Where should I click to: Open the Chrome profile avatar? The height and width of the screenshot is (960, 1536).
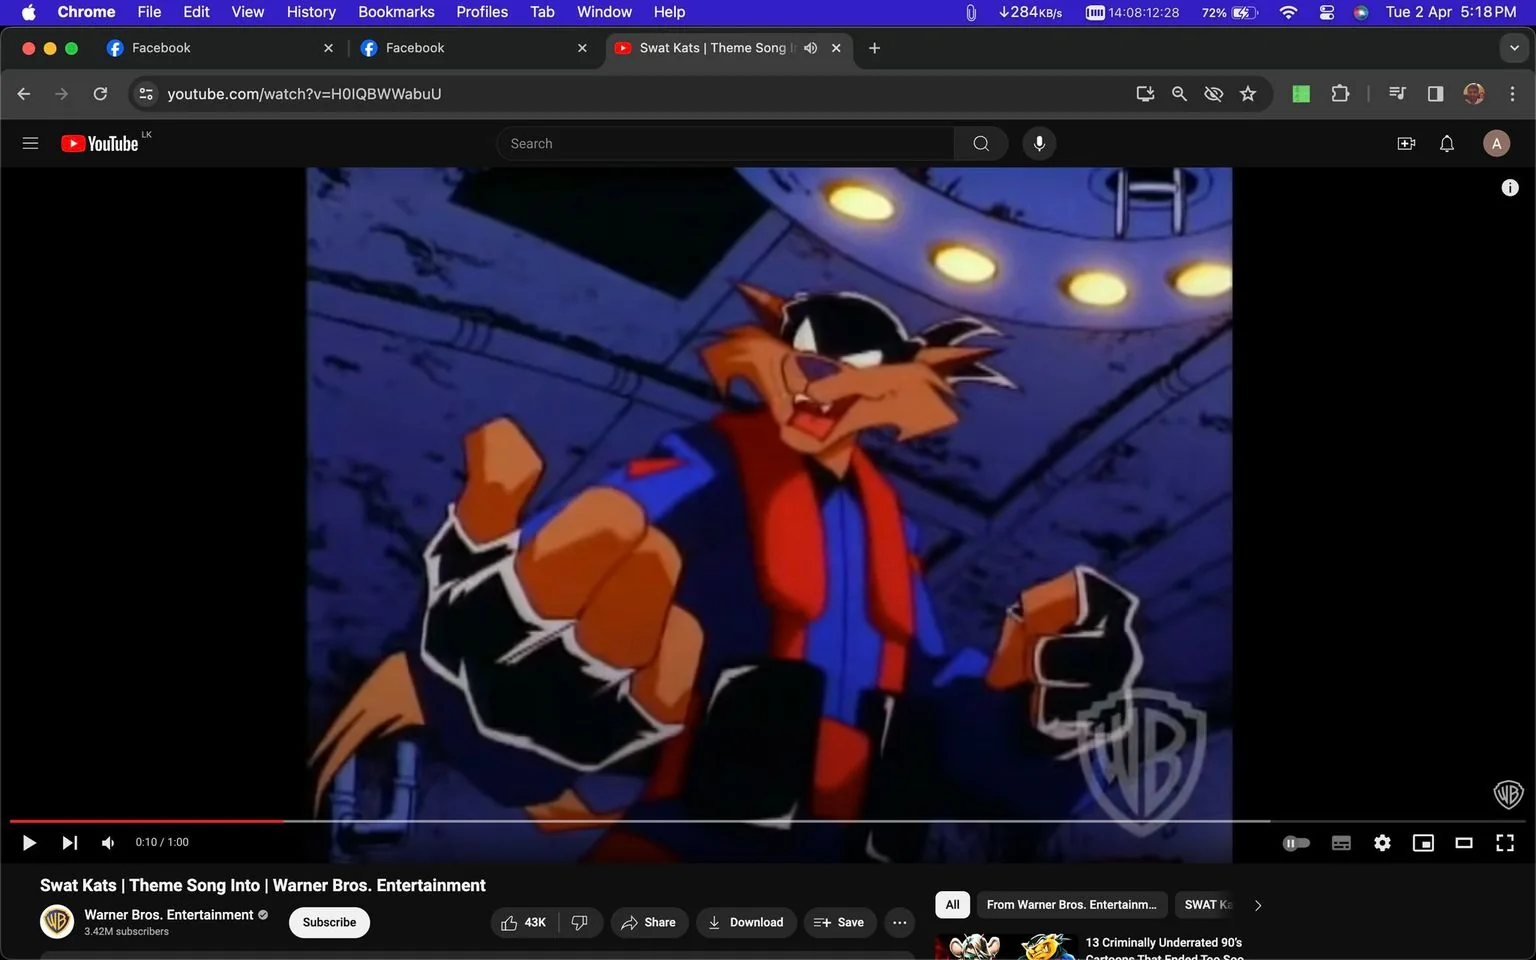click(1474, 94)
